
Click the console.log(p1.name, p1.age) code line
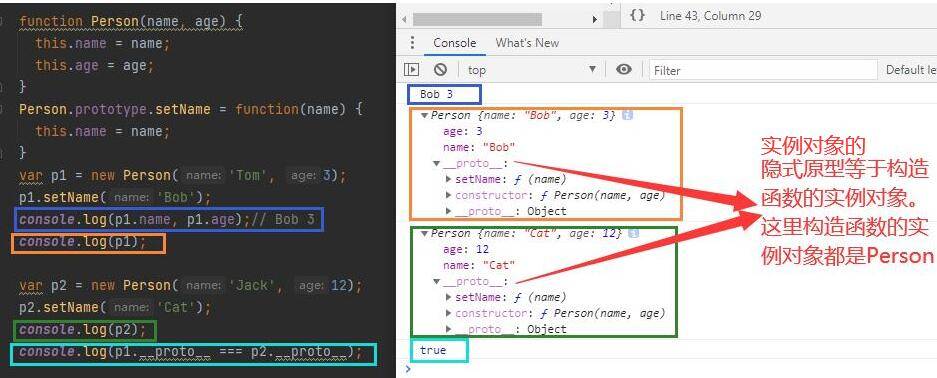tap(167, 219)
